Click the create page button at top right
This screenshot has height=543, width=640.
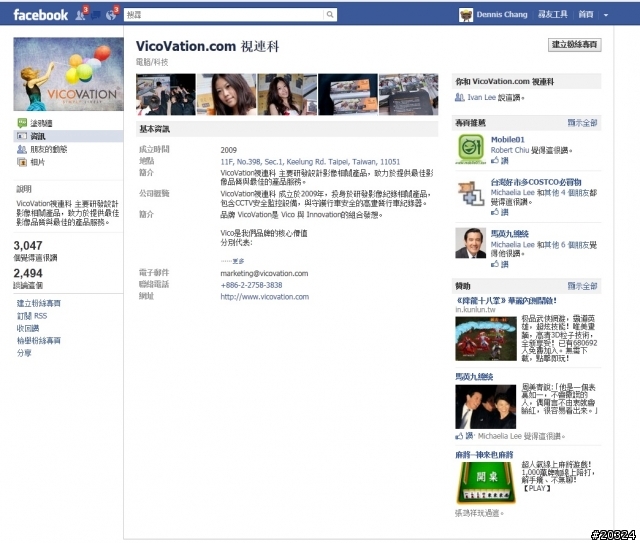(574, 45)
